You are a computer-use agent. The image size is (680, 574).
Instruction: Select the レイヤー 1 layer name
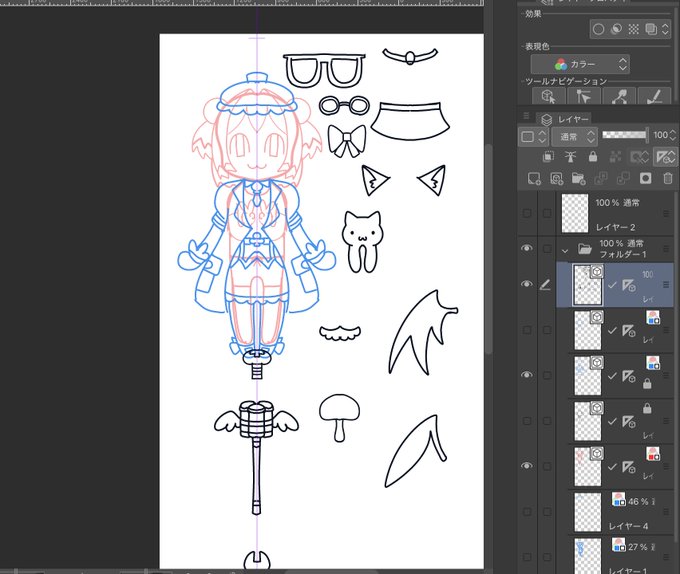point(628,571)
